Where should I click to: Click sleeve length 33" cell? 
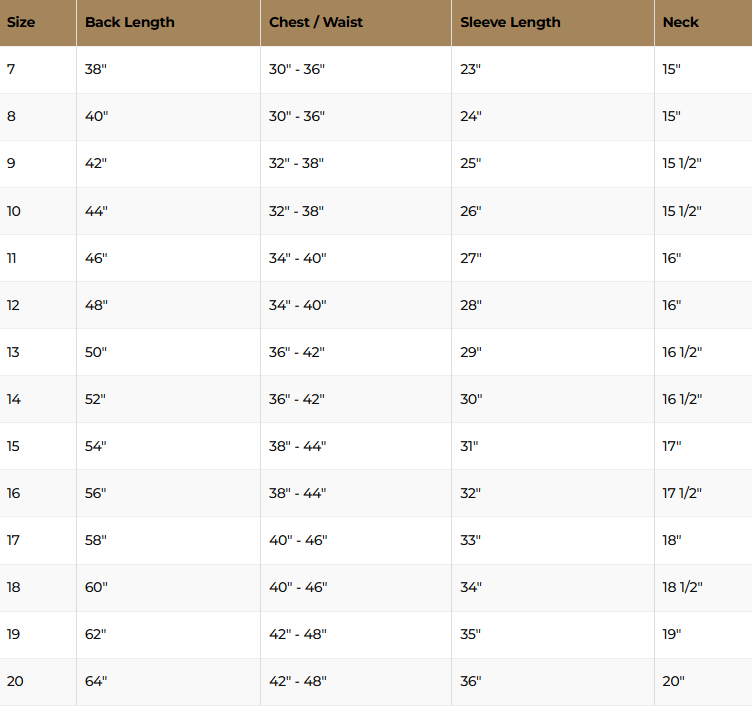click(x=553, y=540)
